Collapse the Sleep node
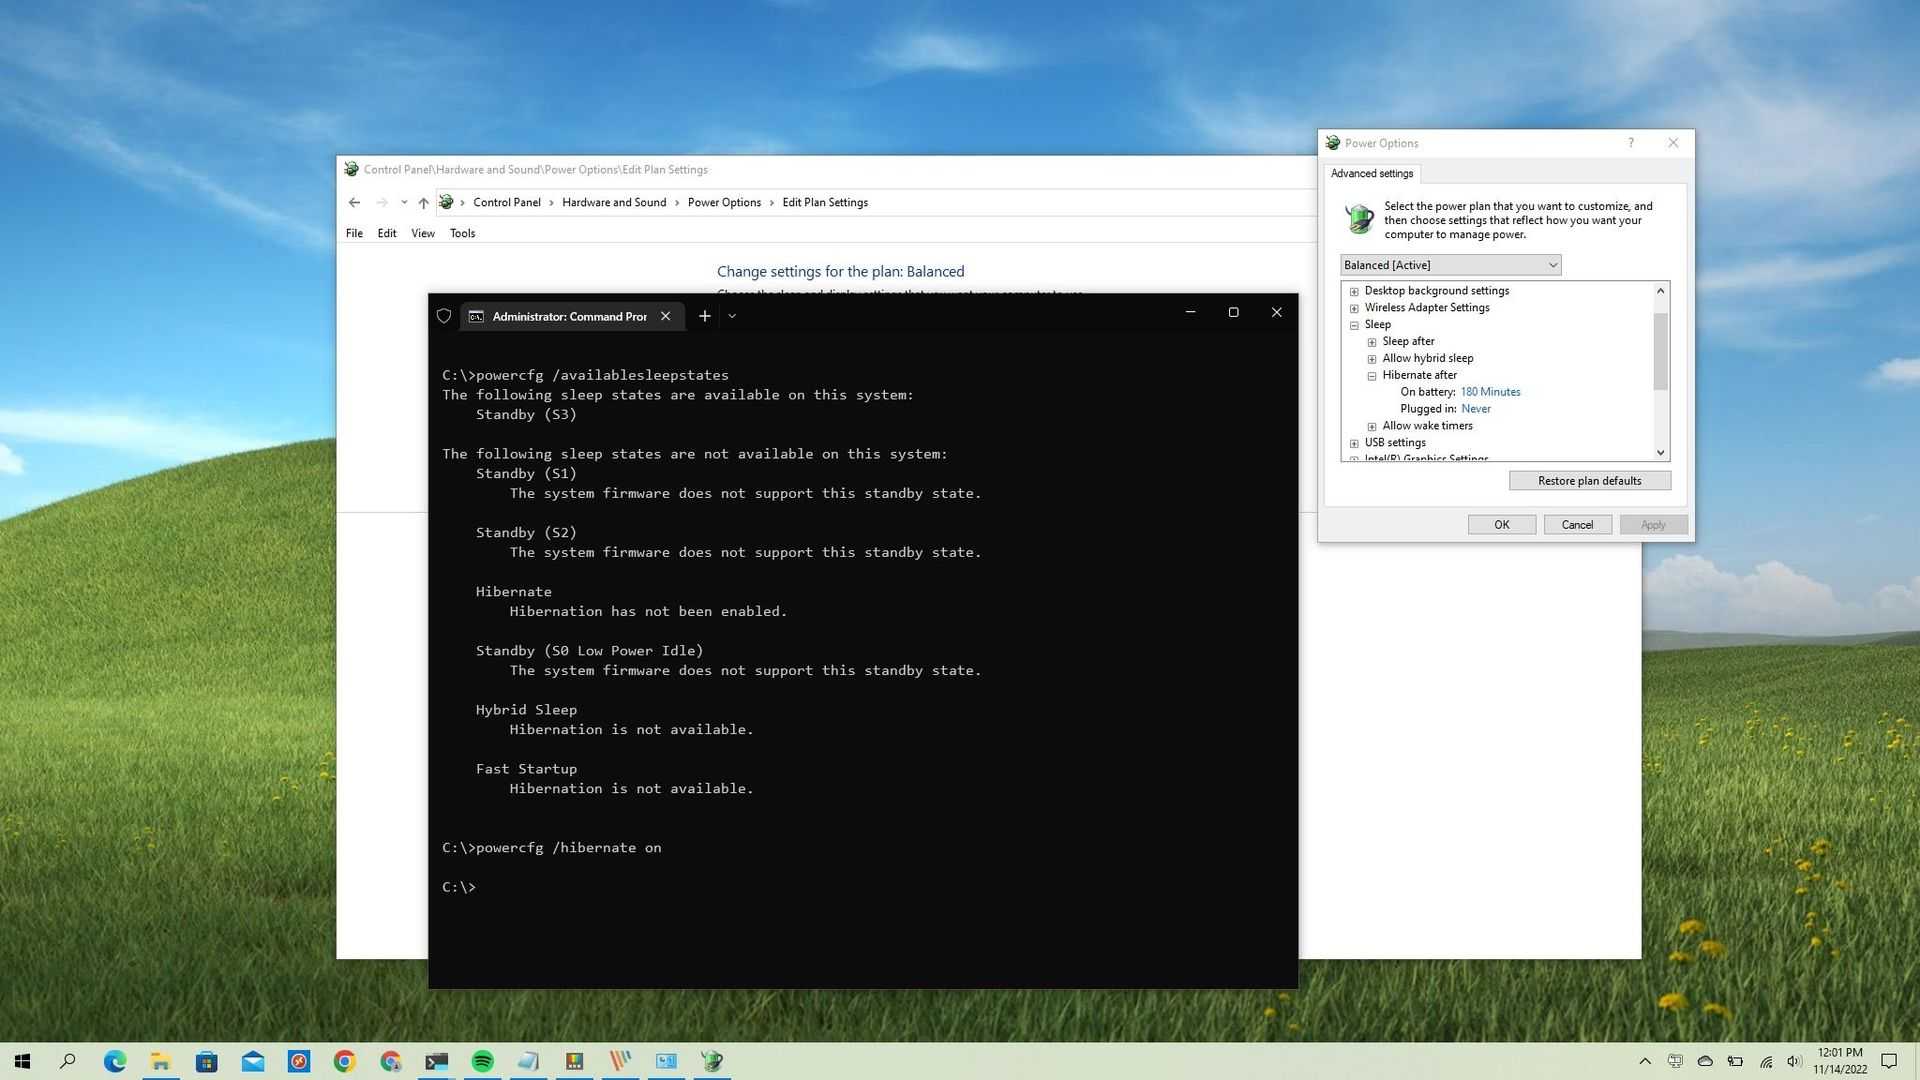 click(x=1354, y=325)
